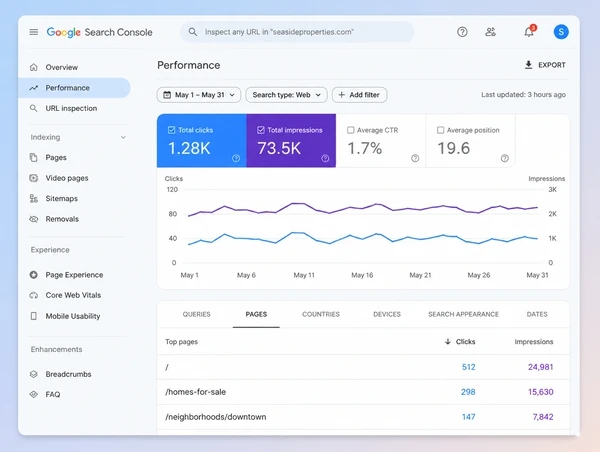Click the FAQ diamond icon
The height and width of the screenshot is (452, 600).
tap(34, 394)
